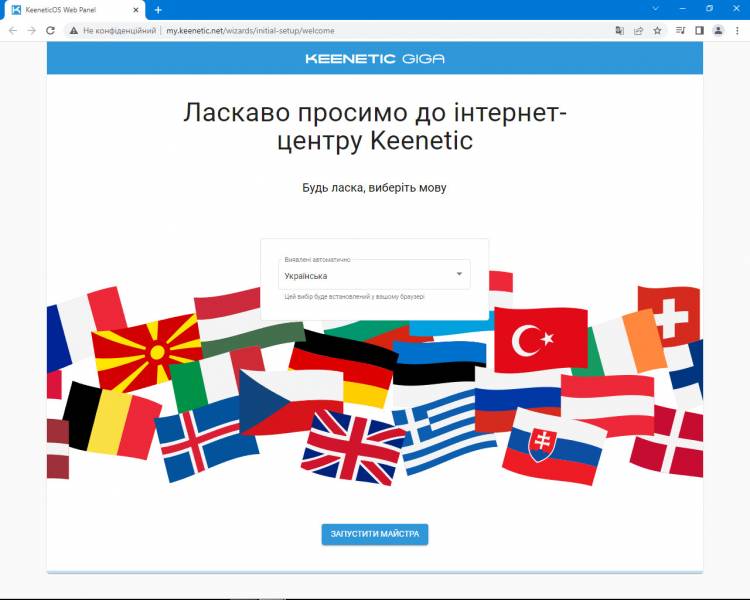Viewport: 750px width, 600px height.
Task: Click the North Macedonia flag image
Action: (146, 352)
